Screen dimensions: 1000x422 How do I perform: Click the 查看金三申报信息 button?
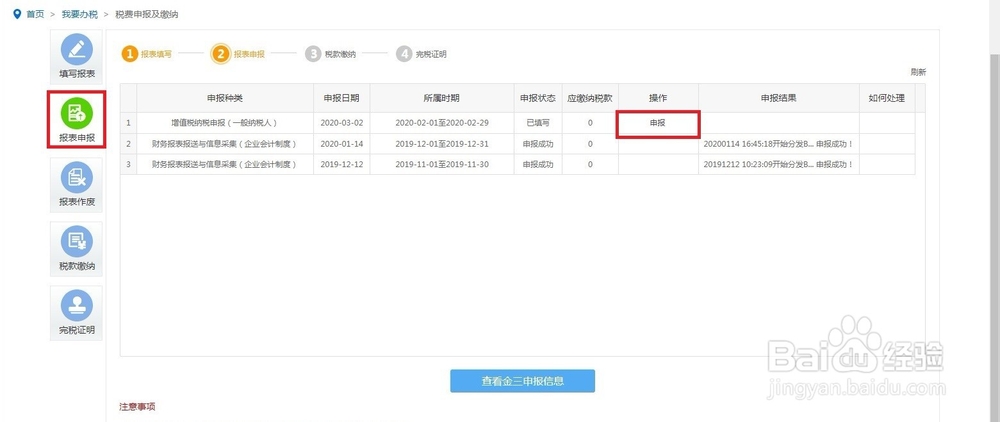coord(522,381)
